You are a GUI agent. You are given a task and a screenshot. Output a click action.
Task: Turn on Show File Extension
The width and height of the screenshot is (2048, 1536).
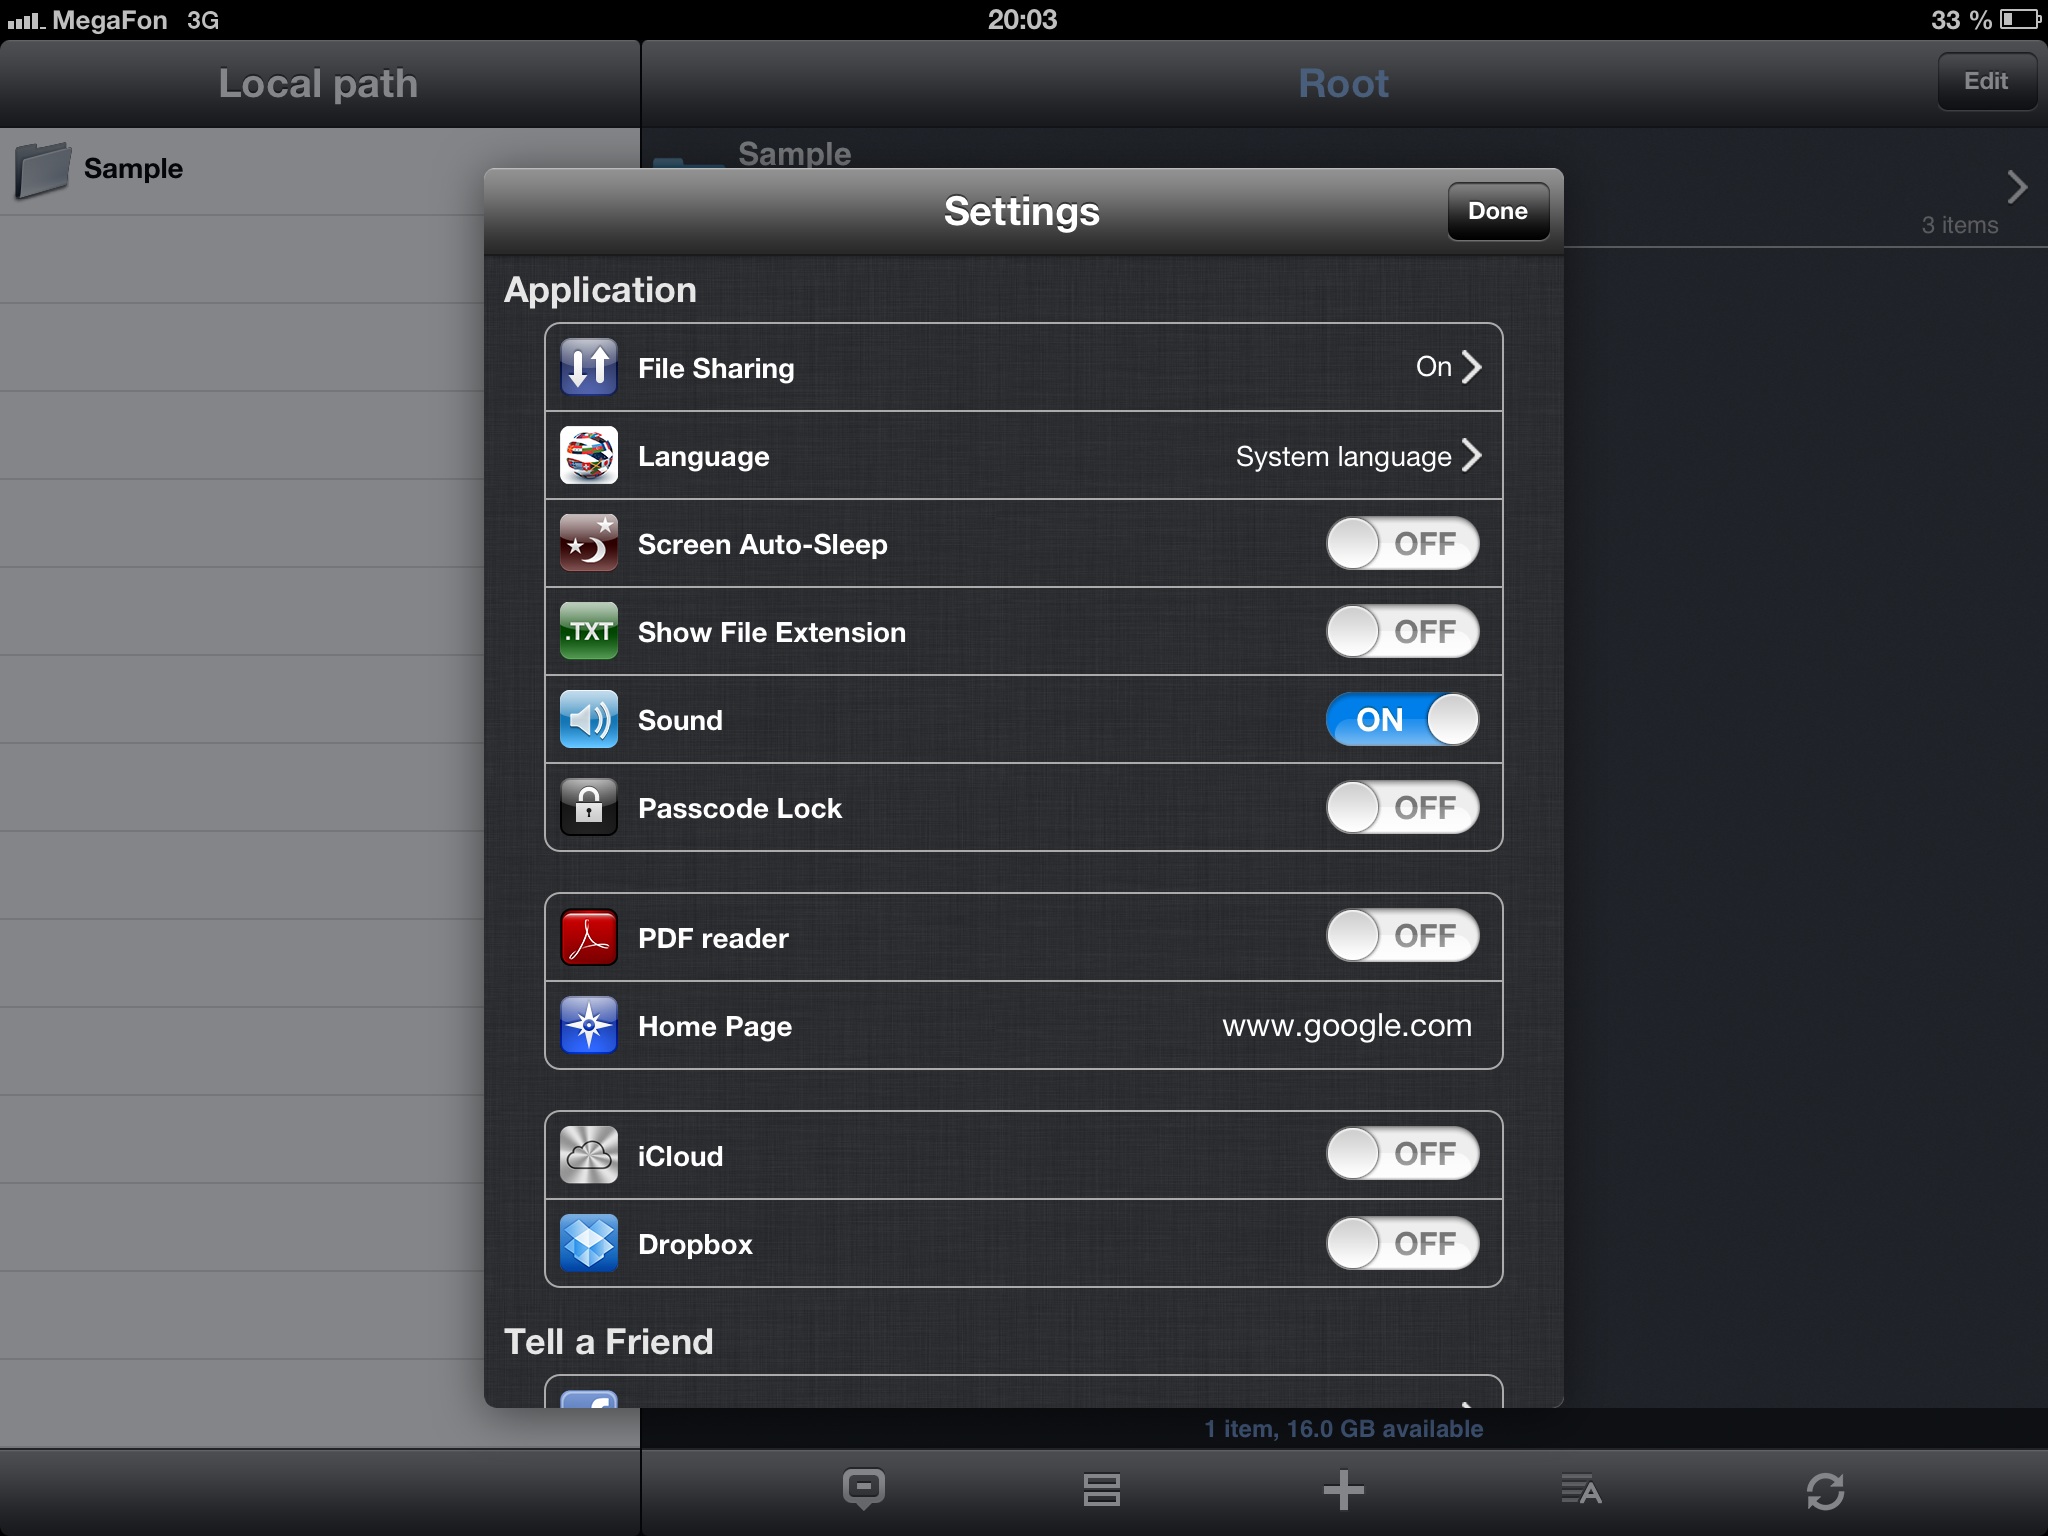1402,631
